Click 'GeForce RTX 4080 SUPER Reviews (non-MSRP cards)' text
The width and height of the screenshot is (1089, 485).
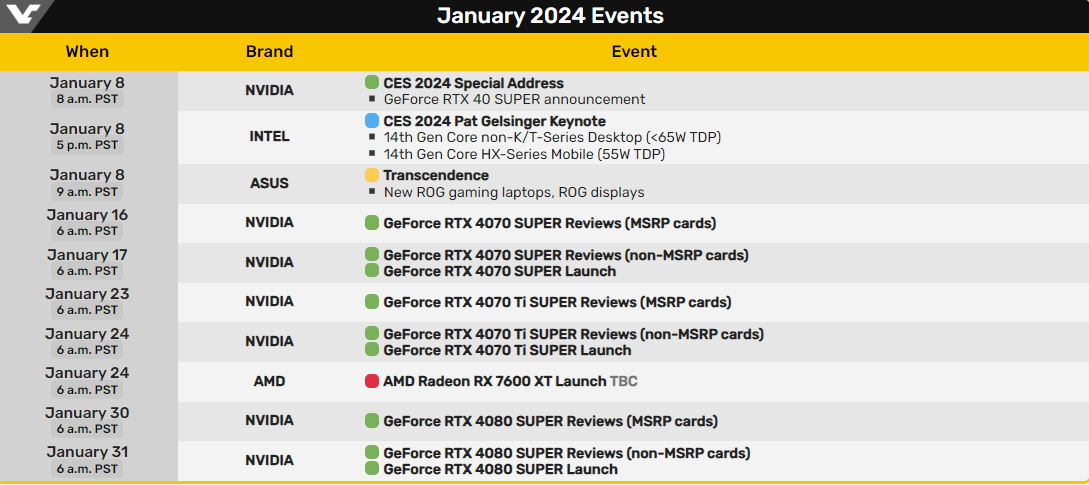(x=567, y=453)
